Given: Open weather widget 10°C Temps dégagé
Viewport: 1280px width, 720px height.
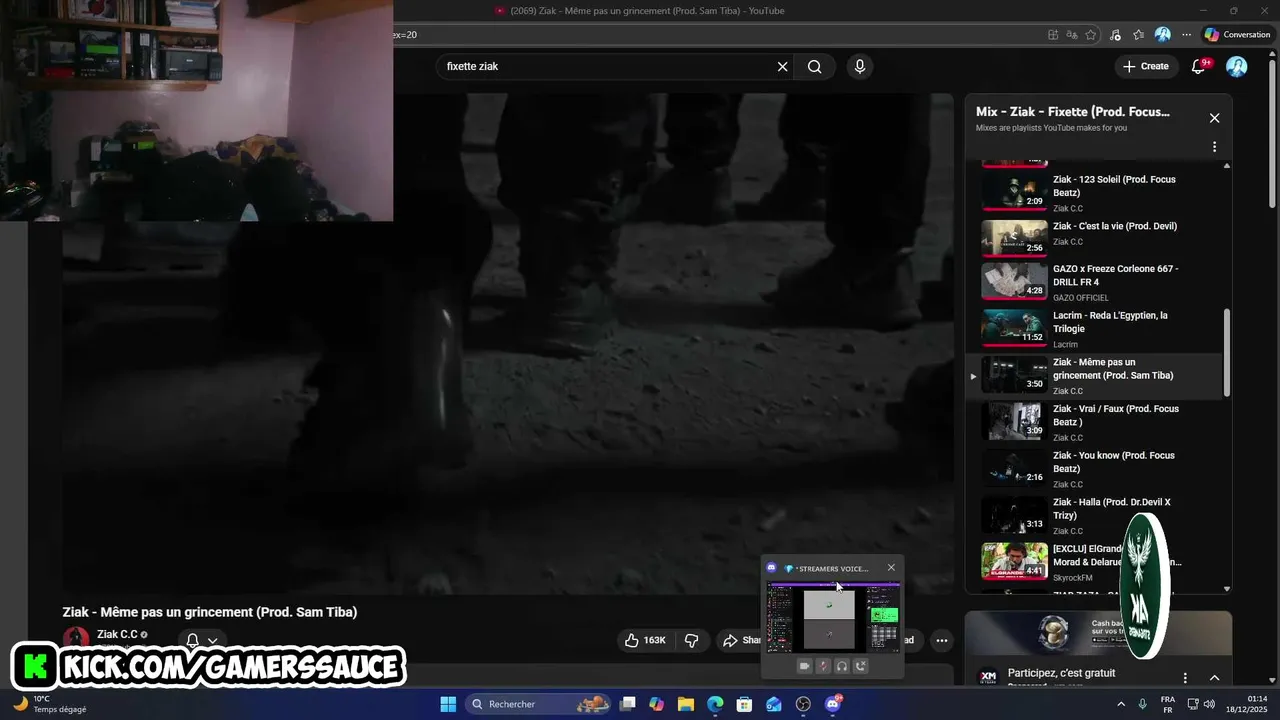Looking at the screenshot, I should 50,704.
